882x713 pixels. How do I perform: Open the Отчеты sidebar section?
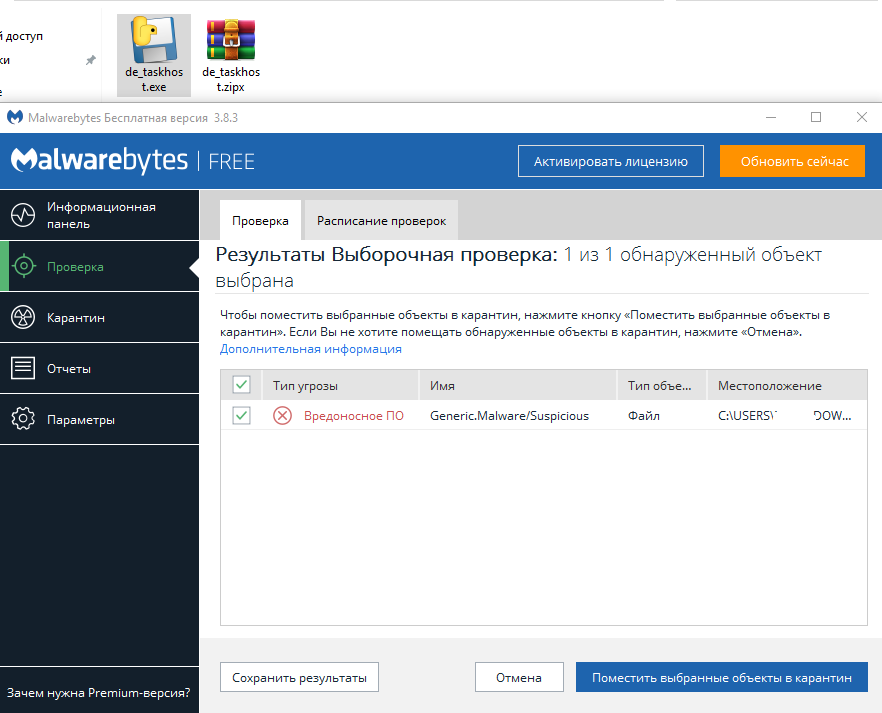coord(100,368)
